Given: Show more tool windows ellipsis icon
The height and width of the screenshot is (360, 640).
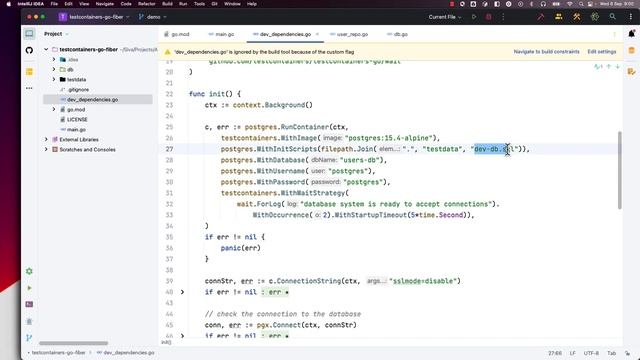Looking at the screenshot, I should click(29, 88).
